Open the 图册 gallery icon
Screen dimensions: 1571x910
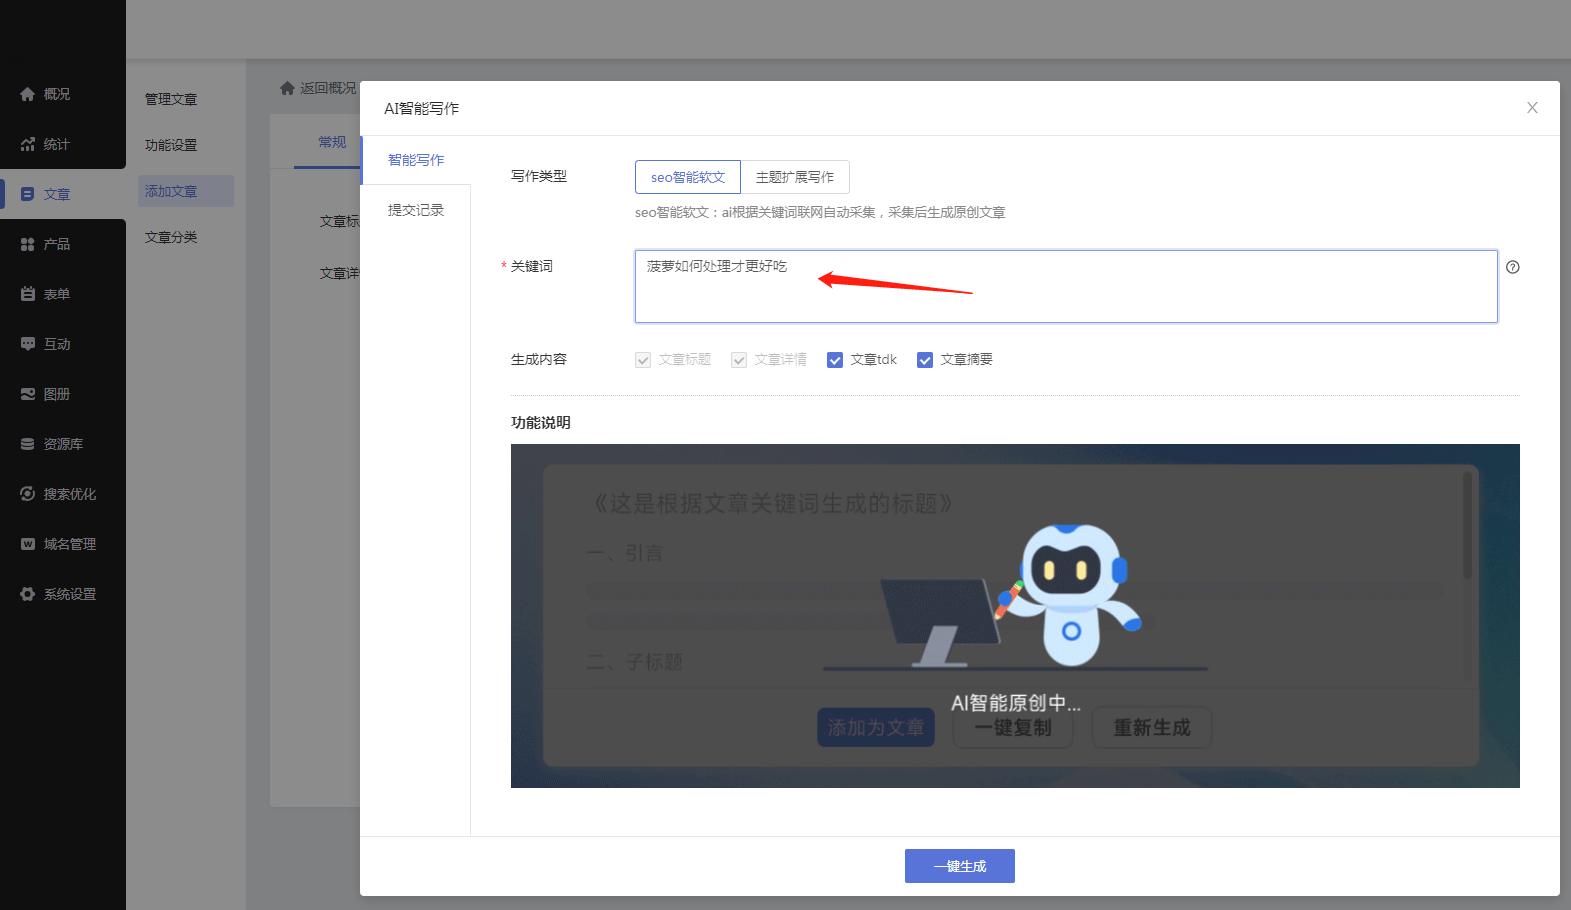28,394
